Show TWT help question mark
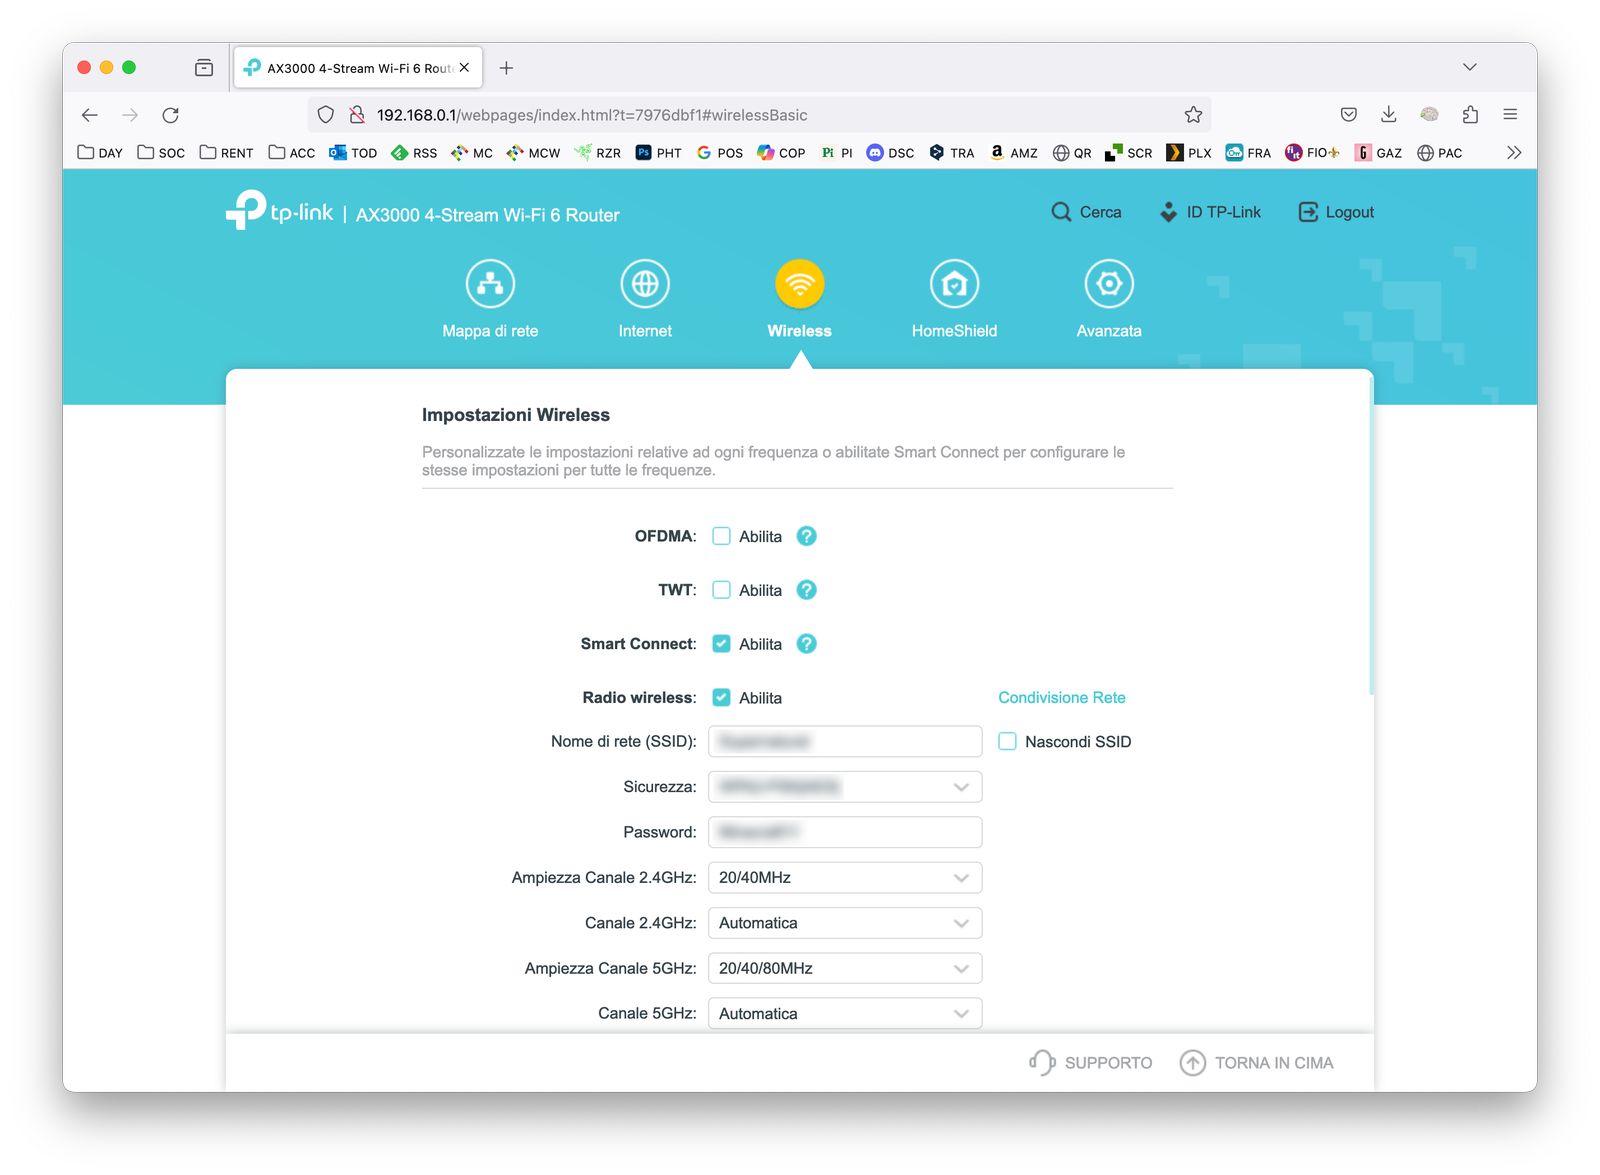Viewport: 1600px width, 1175px height. pos(807,590)
